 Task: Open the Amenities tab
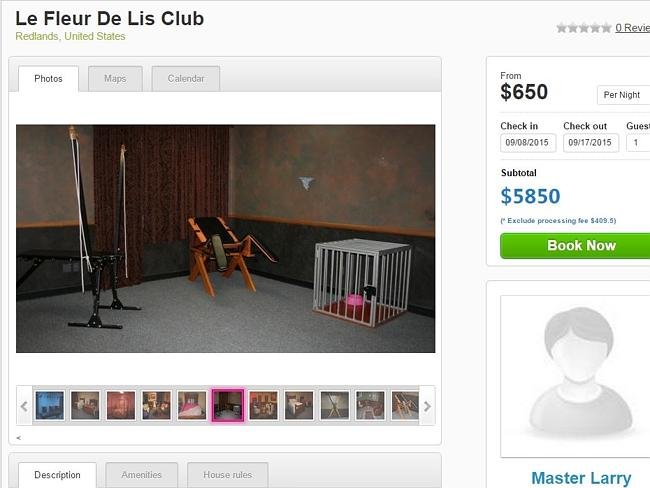click(141, 475)
